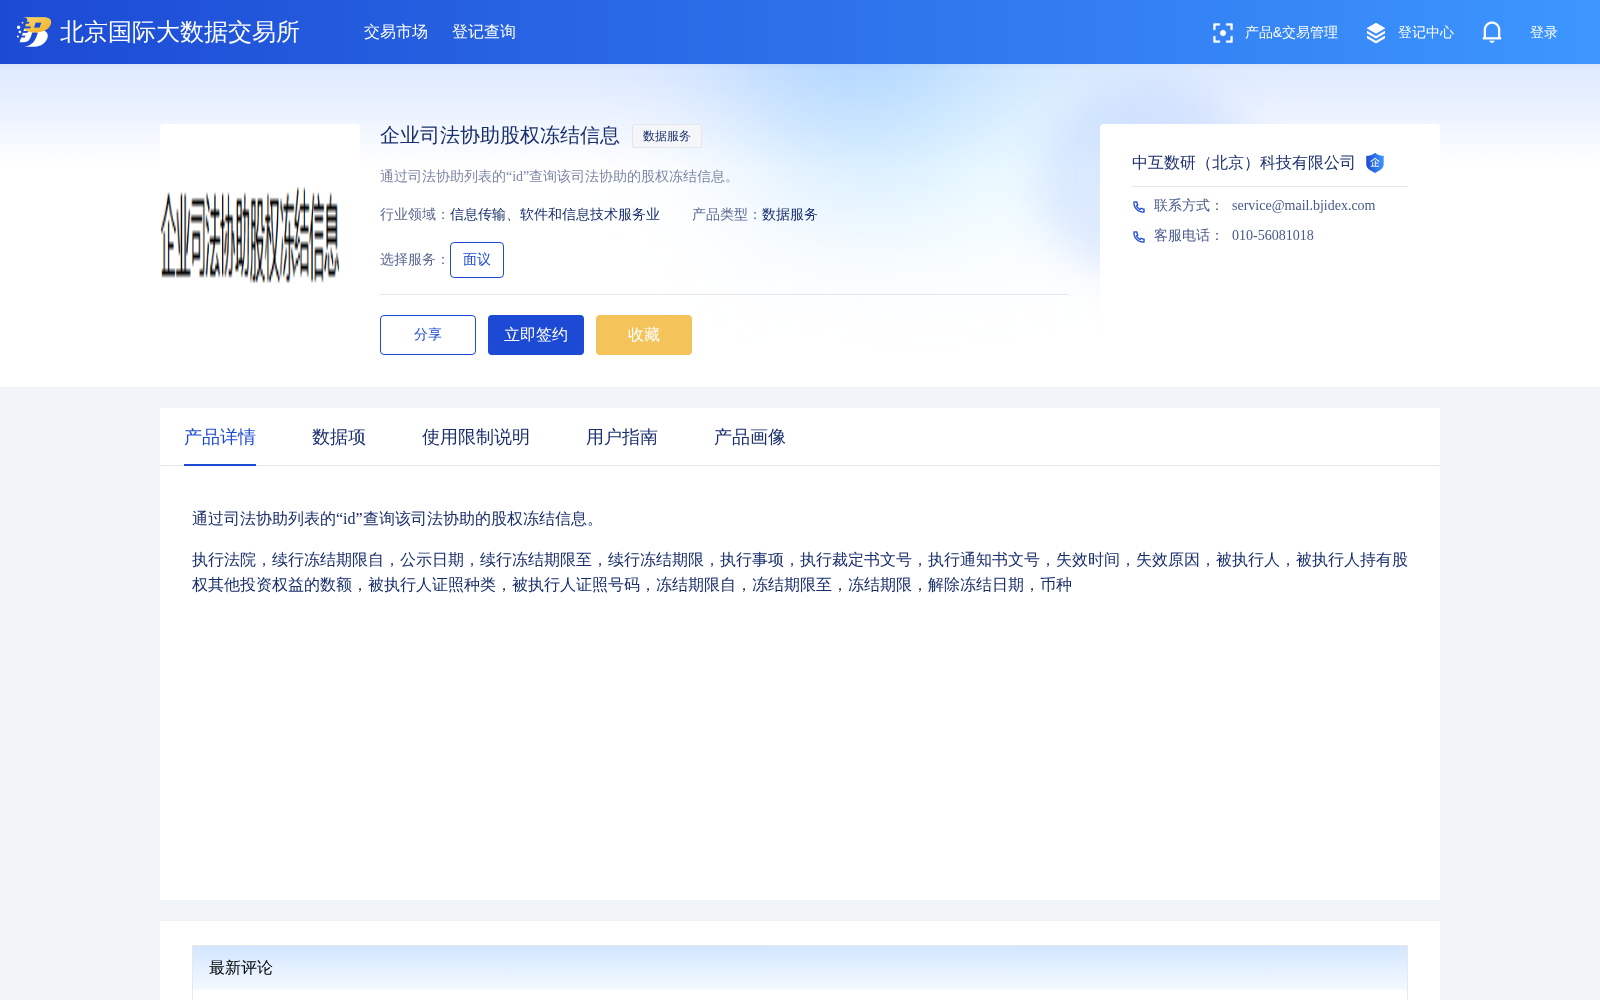The height and width of the screenshot is (1000, 1600).
Task: Click the phone icon beside 客服电话
Action: click(1139, 237)
